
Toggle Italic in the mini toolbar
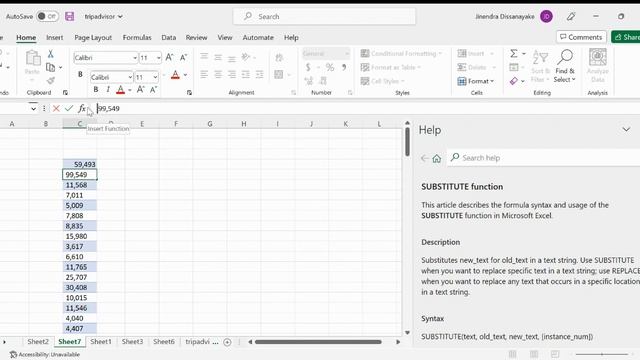(108, 89)
